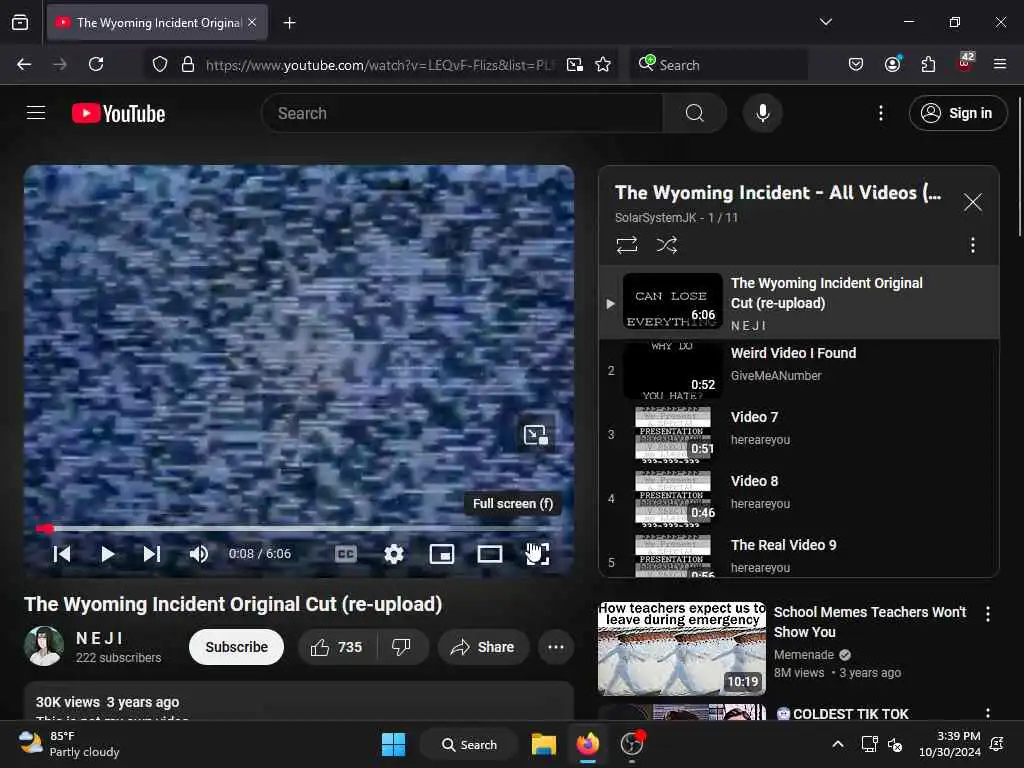The width and height of the screenshot is (1024, 768).
Task: Click the Firefox search bar
Action: (x=718, y=65)
